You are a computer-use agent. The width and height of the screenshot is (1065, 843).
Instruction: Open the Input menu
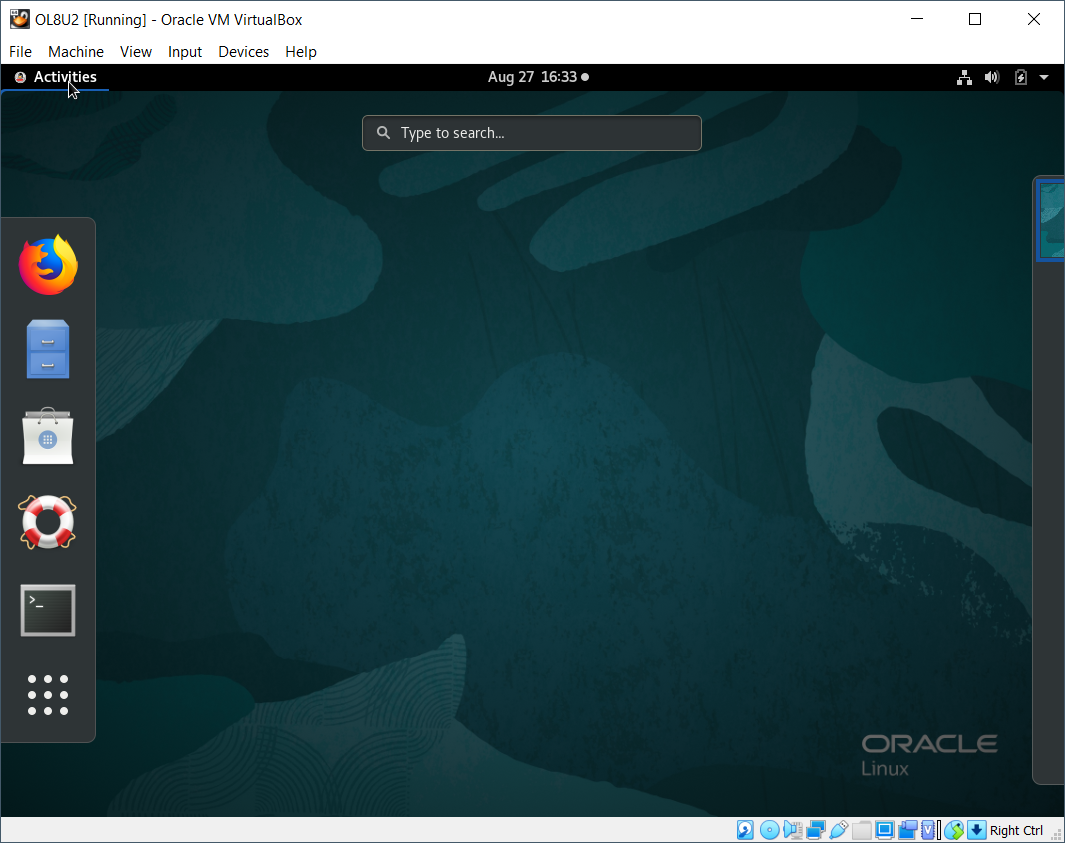click(184, 52)
